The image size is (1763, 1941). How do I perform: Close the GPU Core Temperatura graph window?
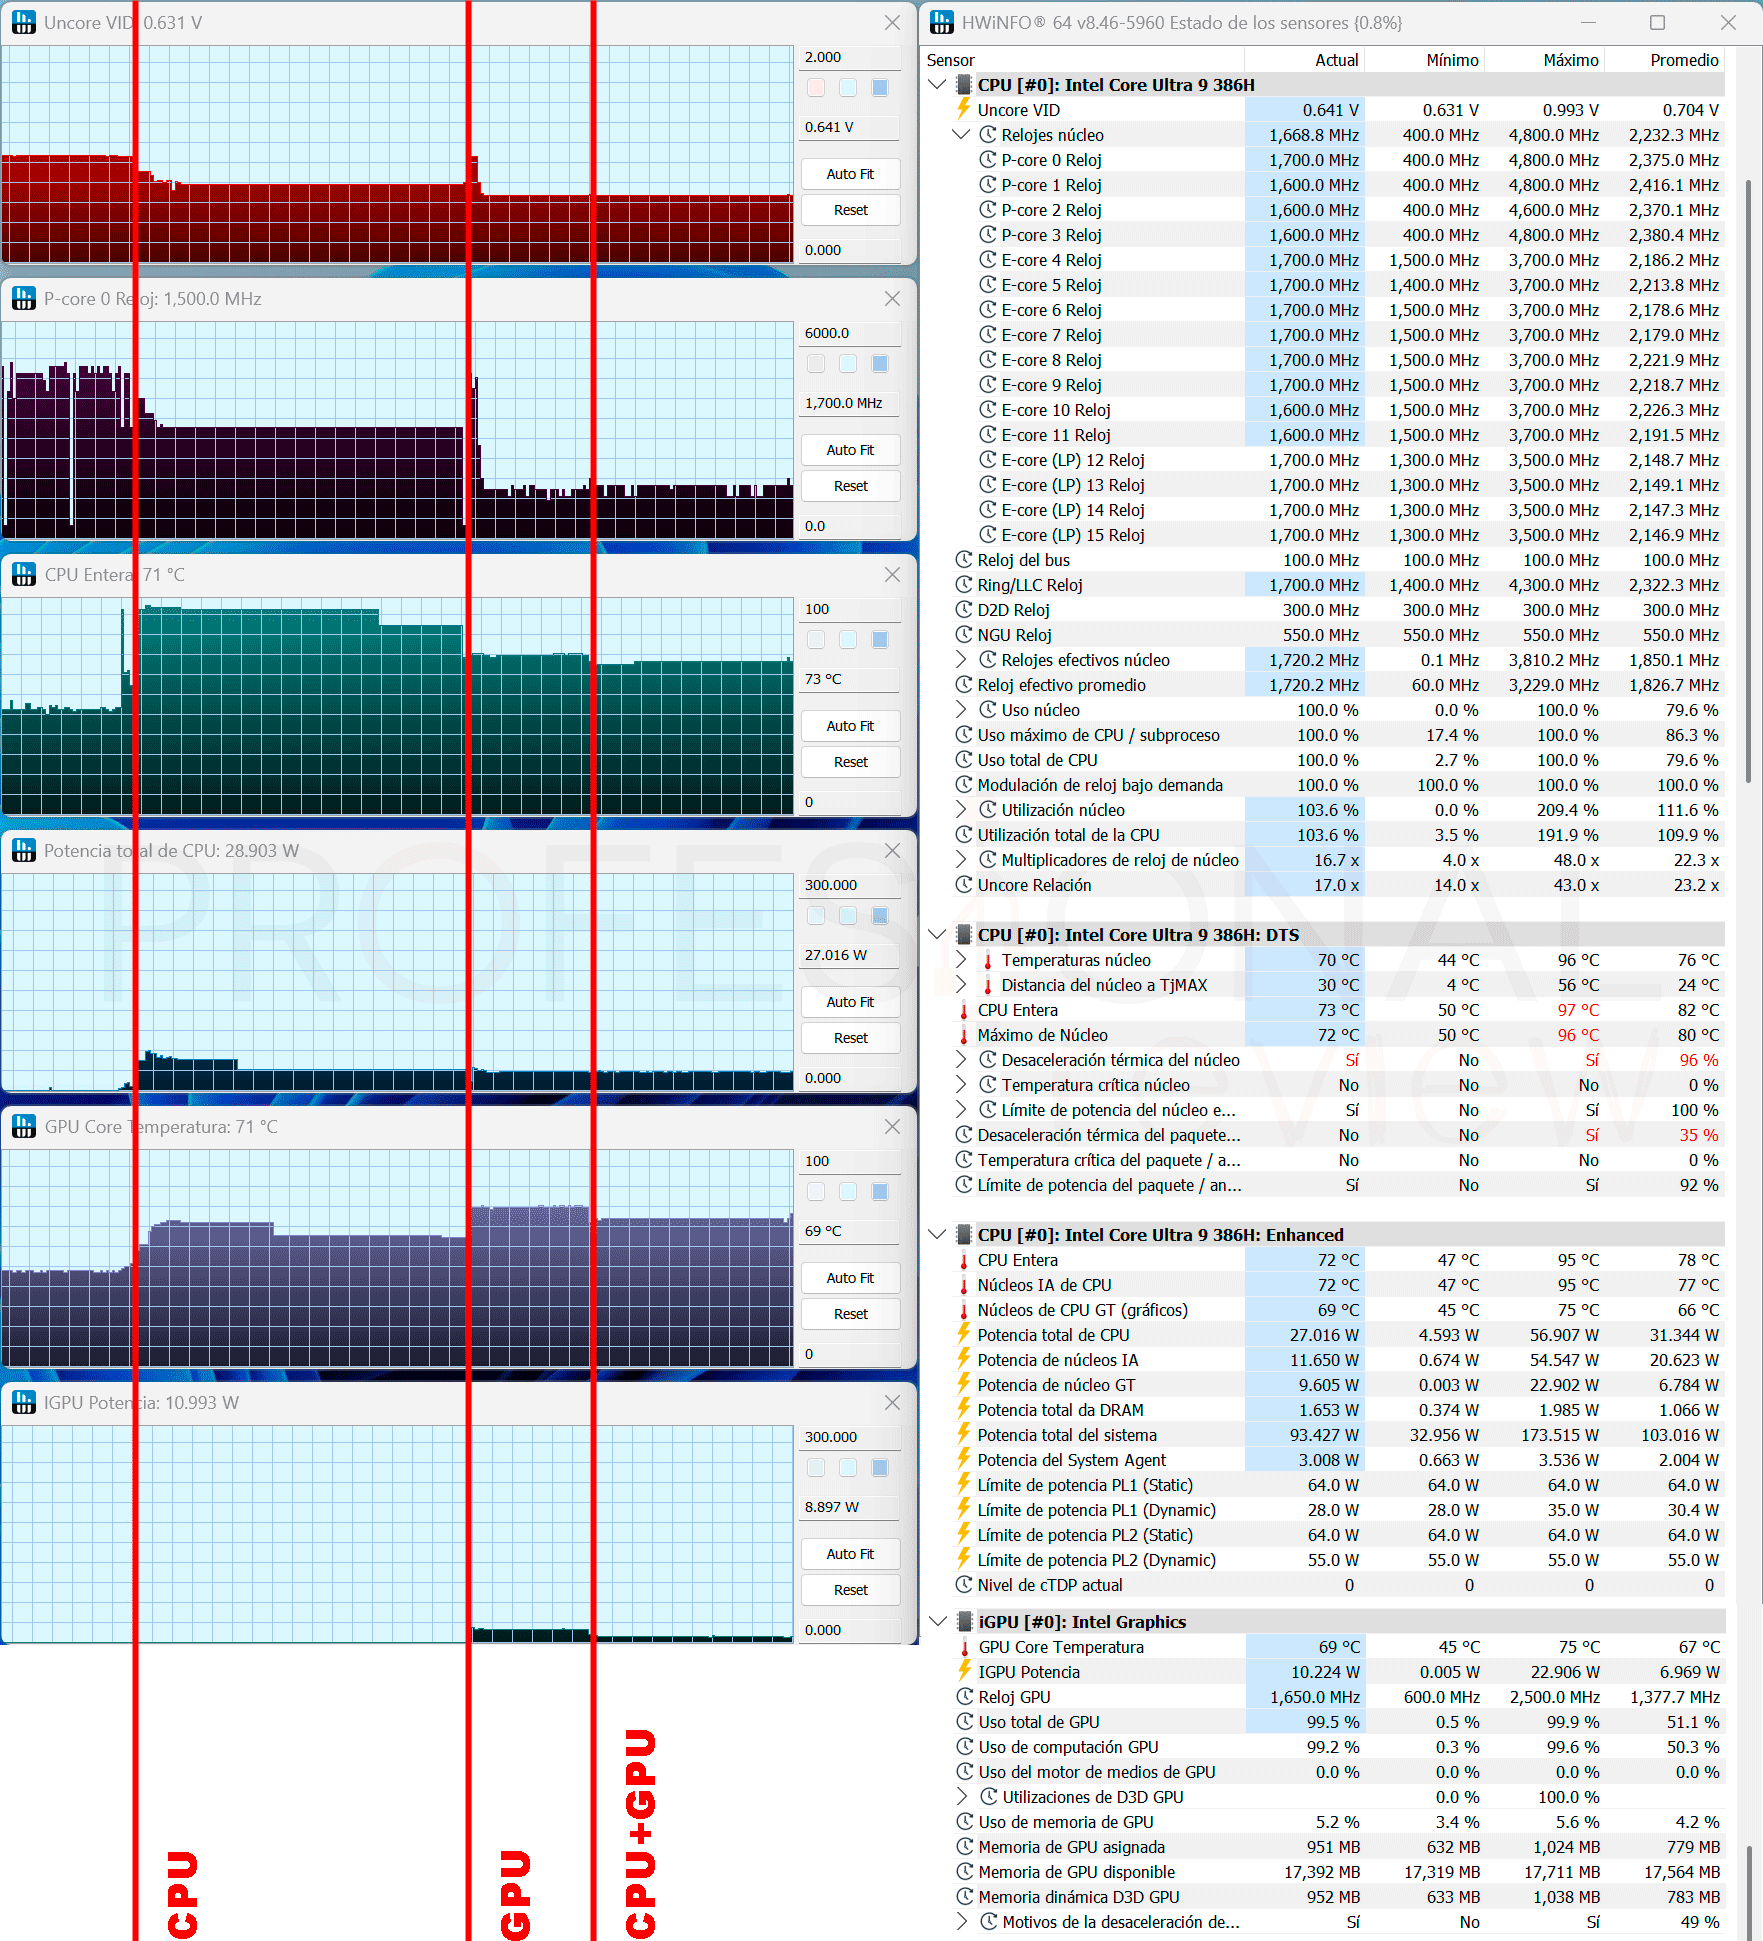point(892,1126)
